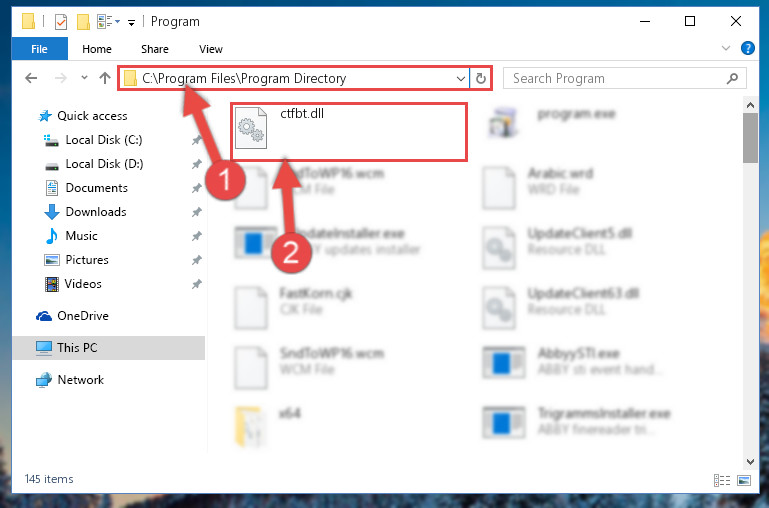Click the ctfbt.dll gear file icon
Image resolution: width=769 pixels, height=508 pixels.
tap(251, 128)
